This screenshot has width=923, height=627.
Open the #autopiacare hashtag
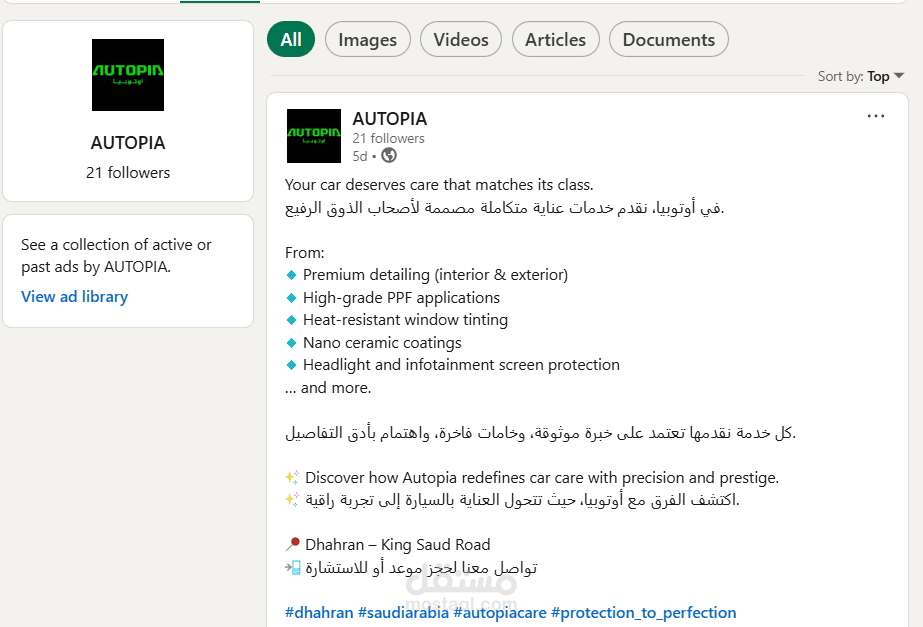pos(500,613)
